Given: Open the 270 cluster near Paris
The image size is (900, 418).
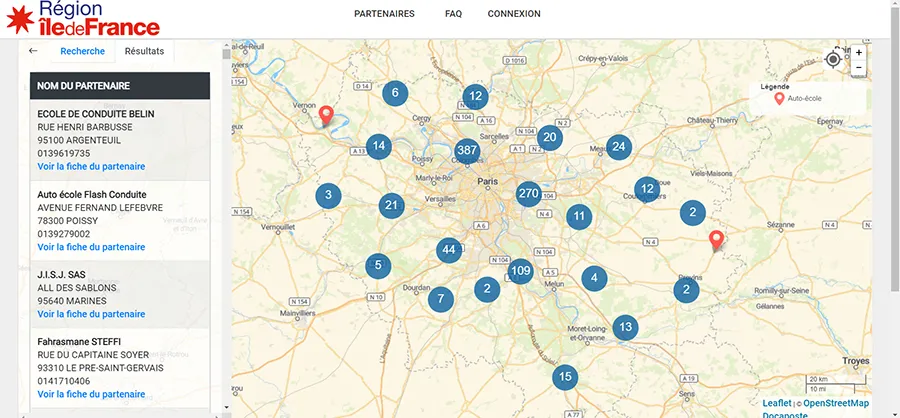Looking at the screenshot, I should click(529, 194).
